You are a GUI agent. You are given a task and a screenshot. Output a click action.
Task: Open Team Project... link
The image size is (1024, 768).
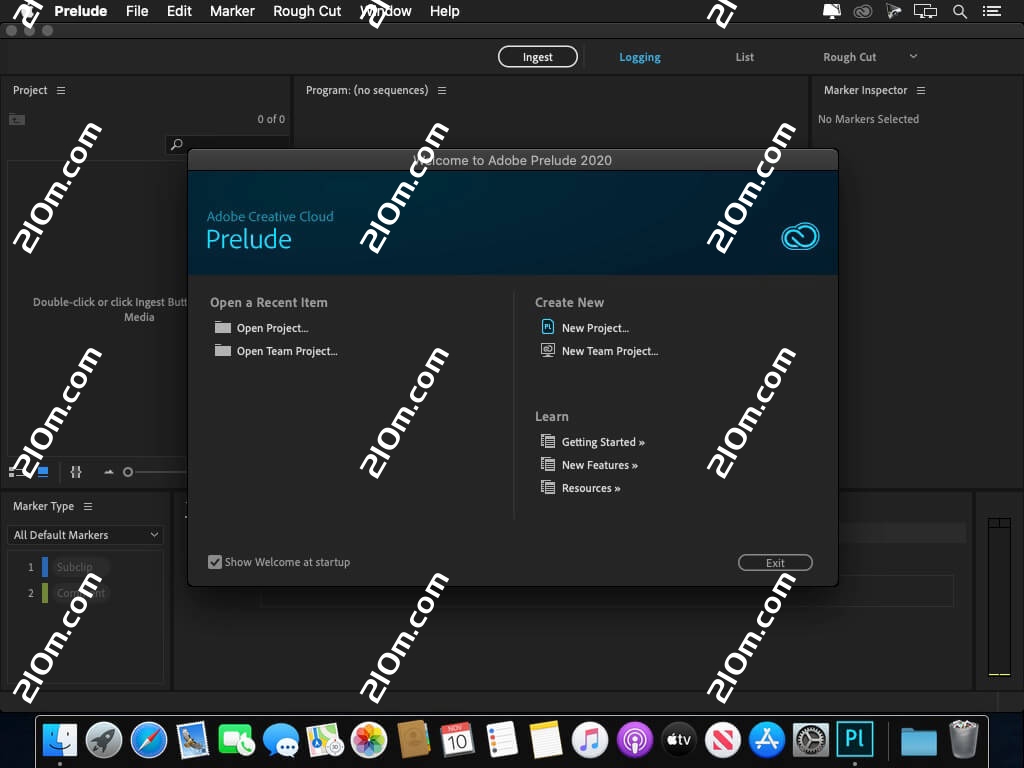coord(287,351)
